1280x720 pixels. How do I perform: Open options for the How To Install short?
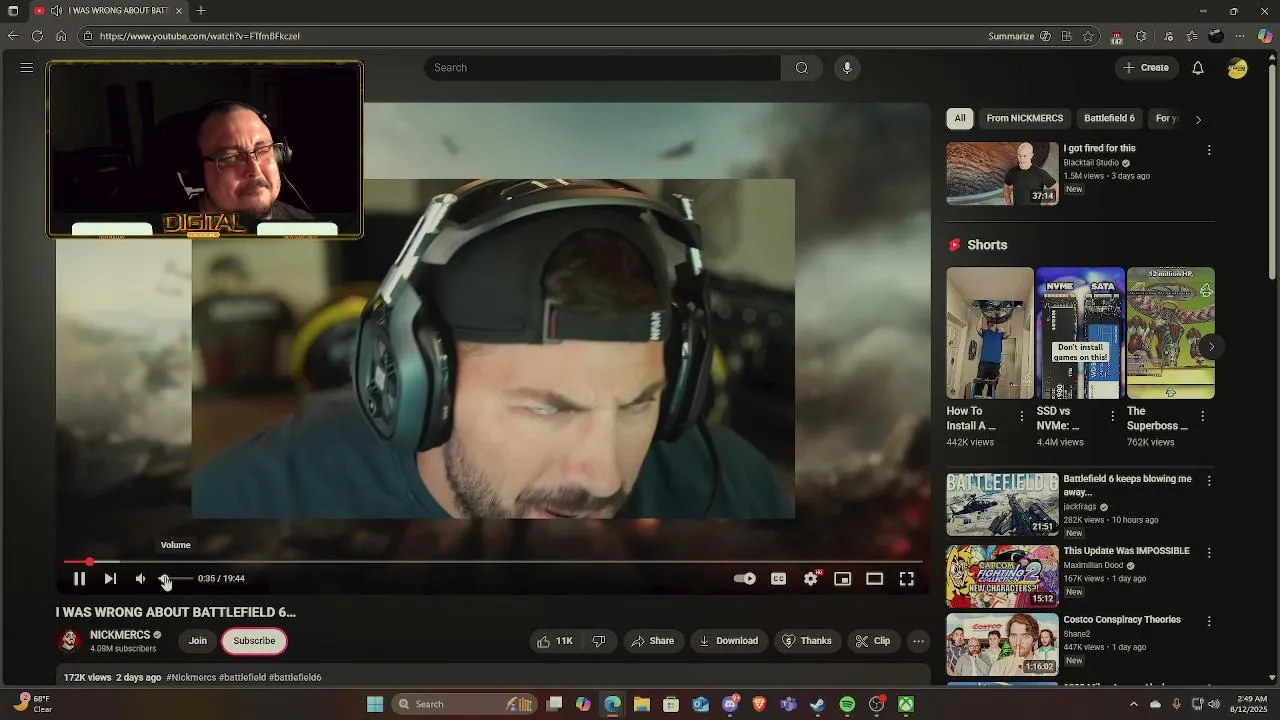tap(1022, 416)
